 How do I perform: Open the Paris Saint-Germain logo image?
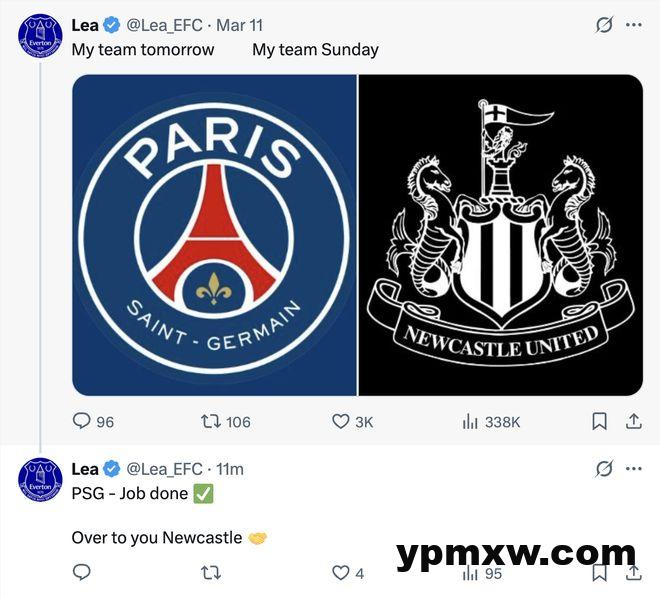pos(214,235)
